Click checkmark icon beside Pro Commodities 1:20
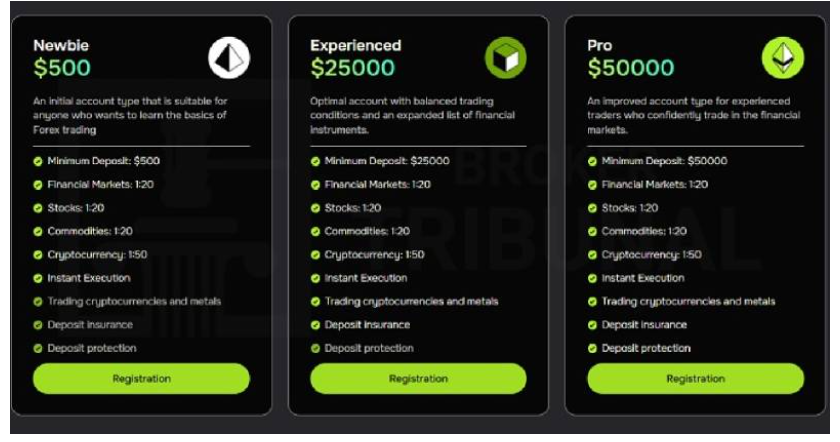The width and height of the screenshot is (840, 442). pos(592,231)
